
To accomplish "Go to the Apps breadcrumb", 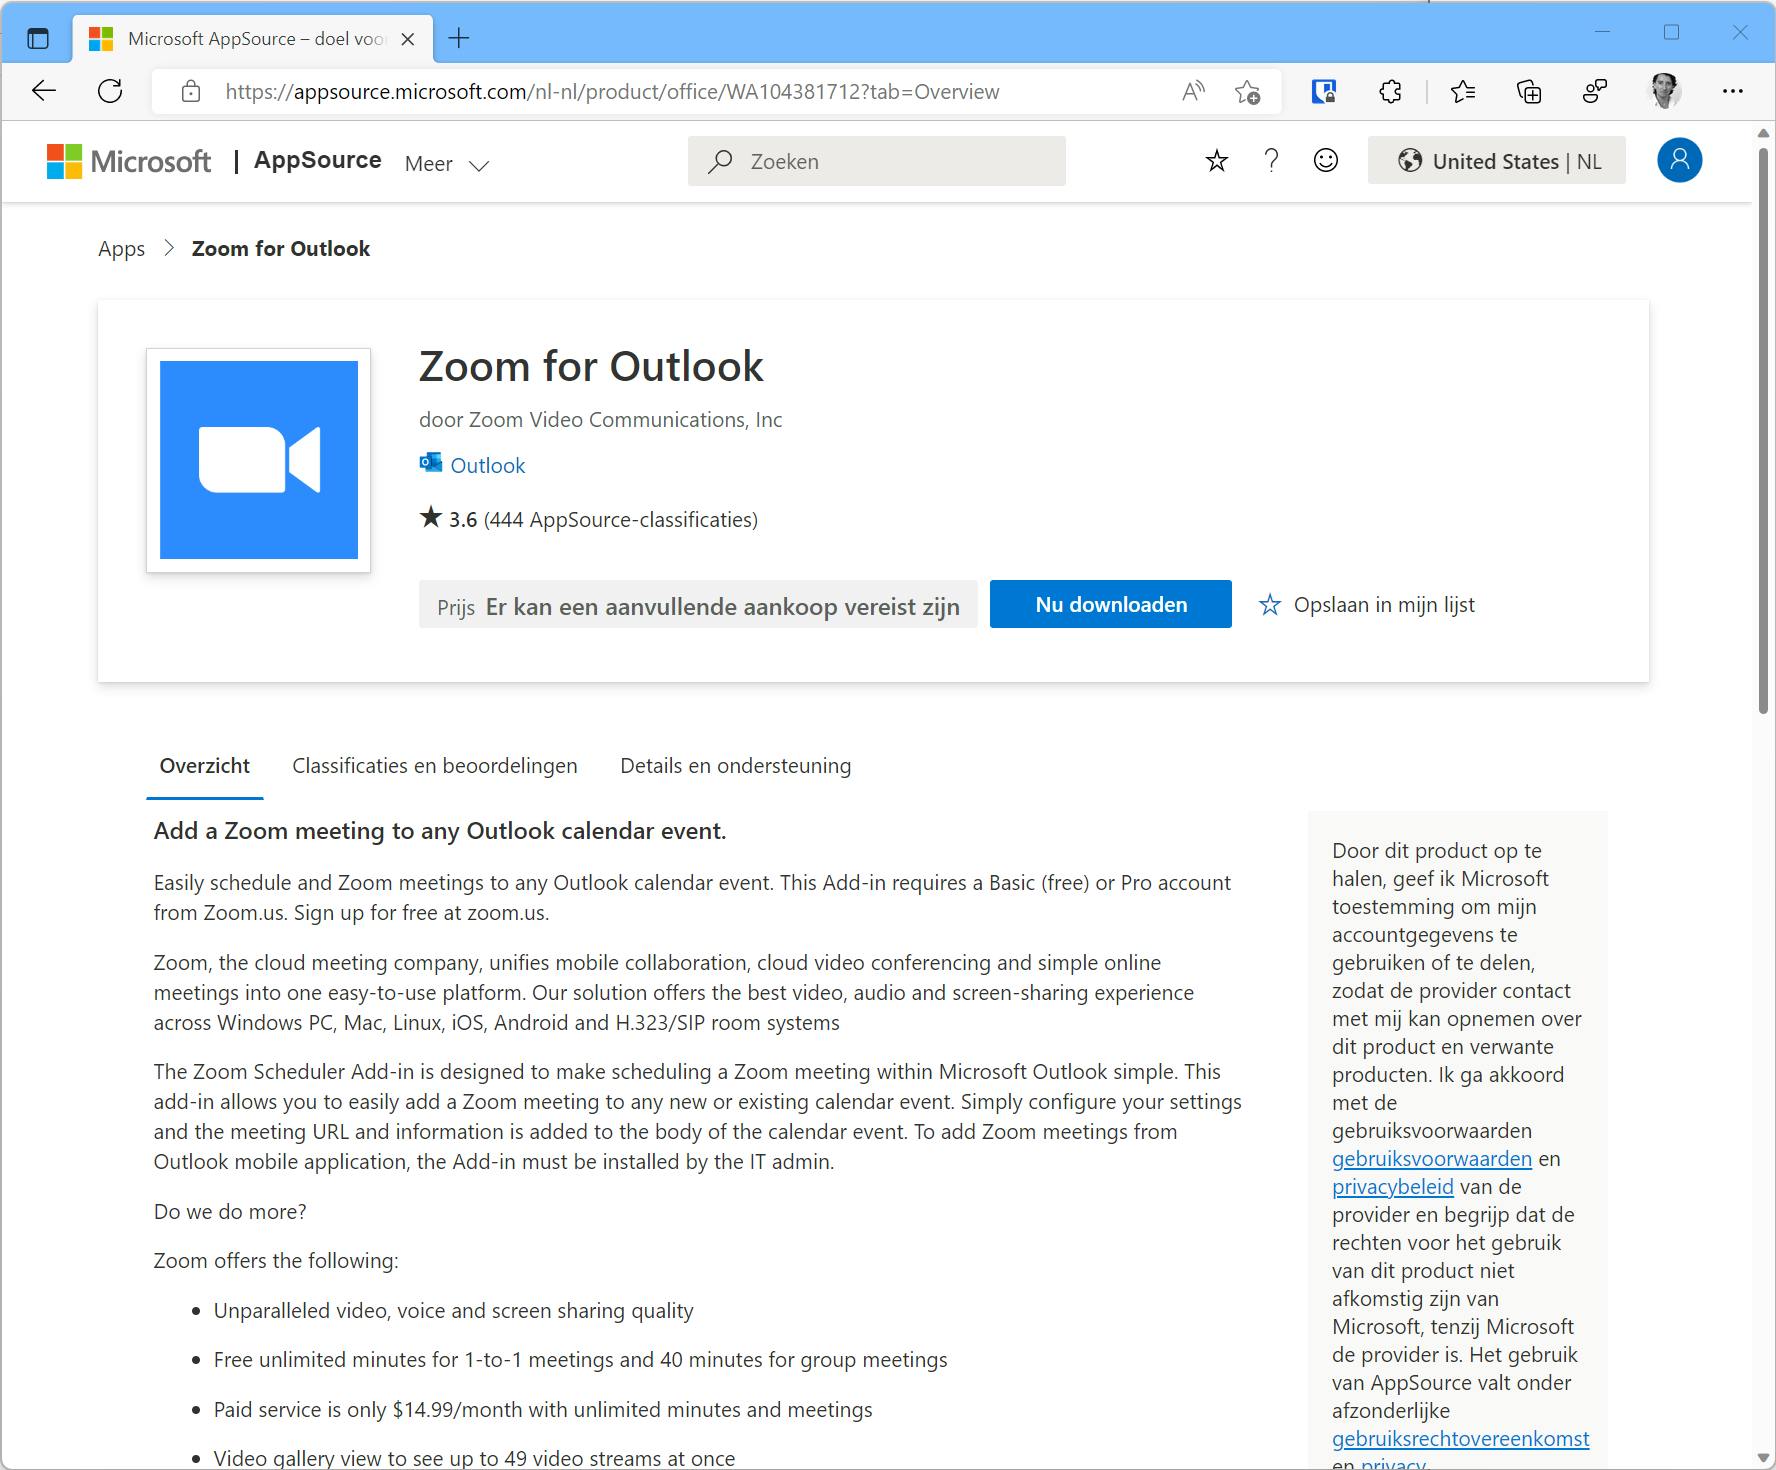I will (122, 249).
